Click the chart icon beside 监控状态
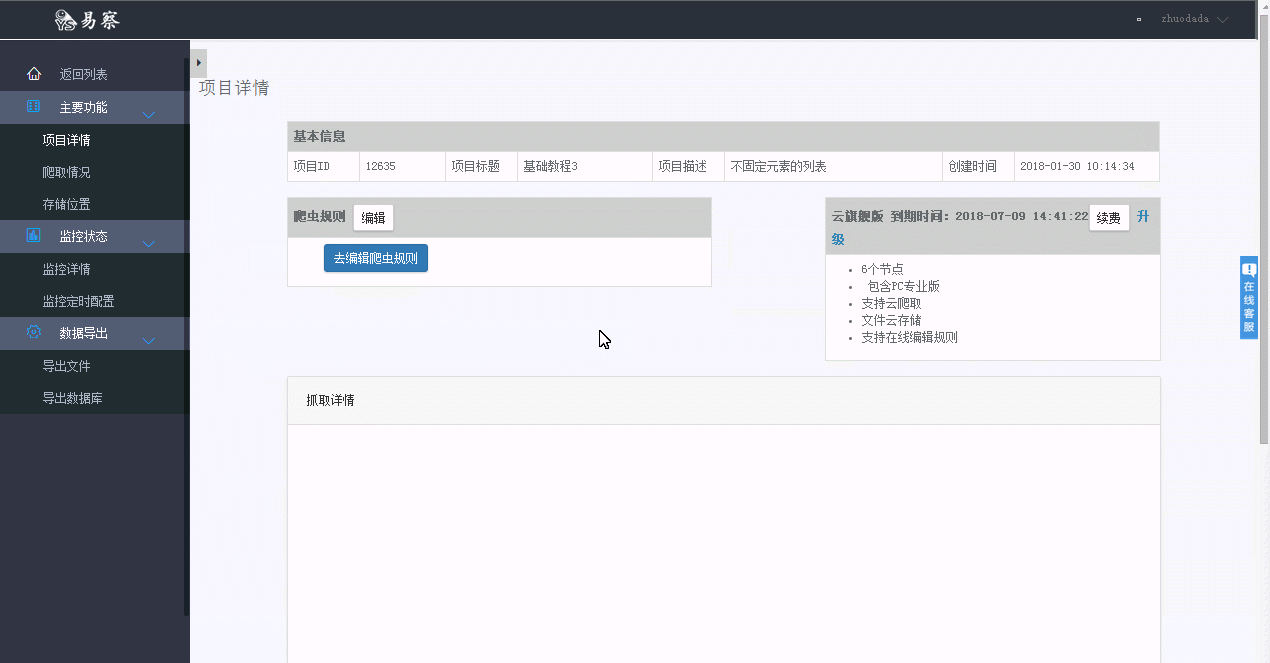1270x663 pixels. (34, 235)
